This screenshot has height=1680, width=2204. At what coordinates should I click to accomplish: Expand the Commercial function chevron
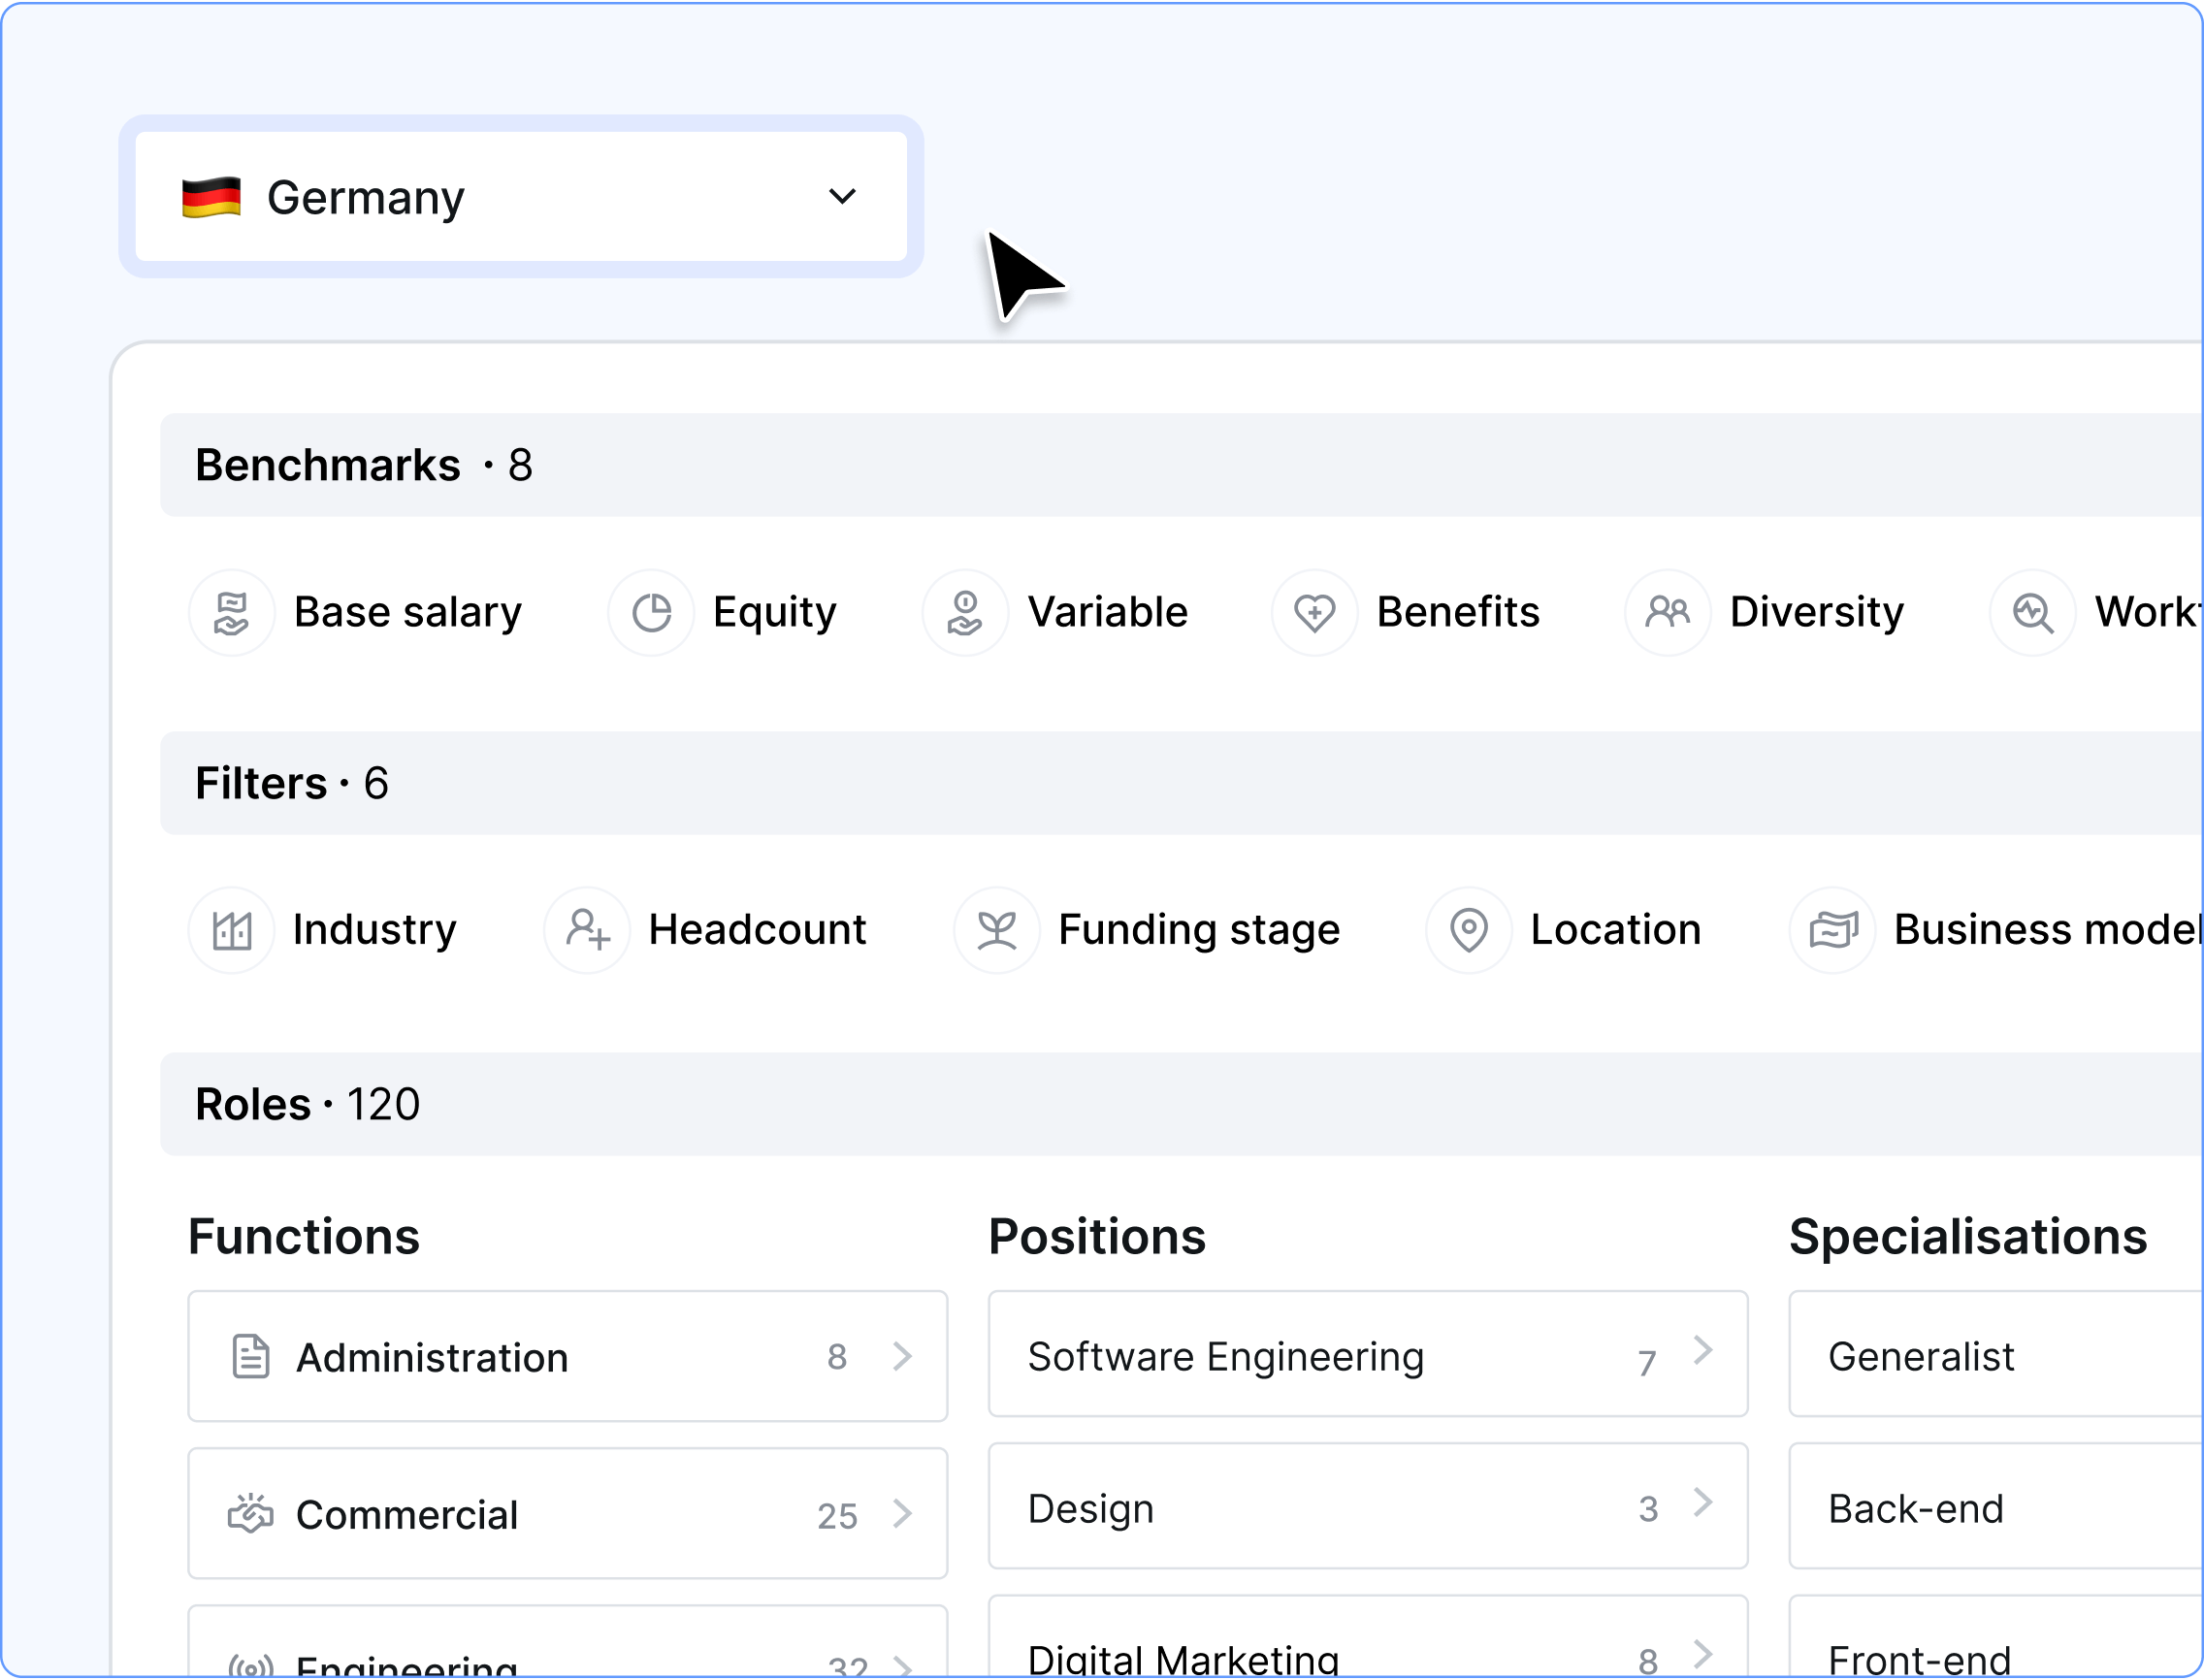click(x=902, y=1514)
